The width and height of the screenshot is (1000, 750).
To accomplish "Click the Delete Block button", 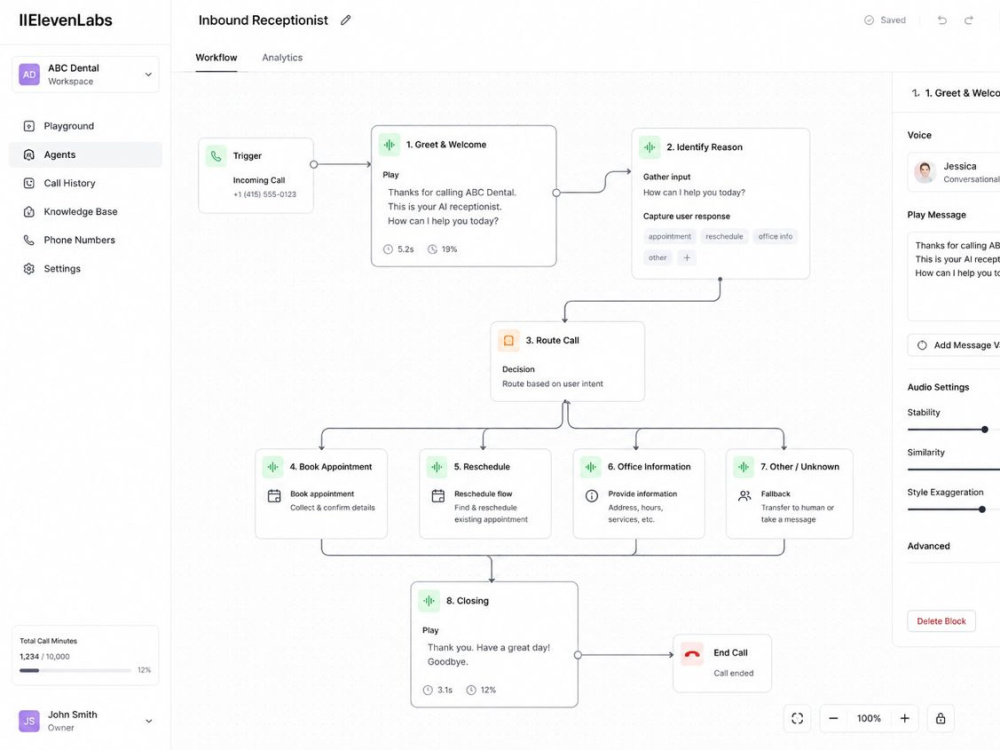I will pyautogui.click(x=941, y=621).
